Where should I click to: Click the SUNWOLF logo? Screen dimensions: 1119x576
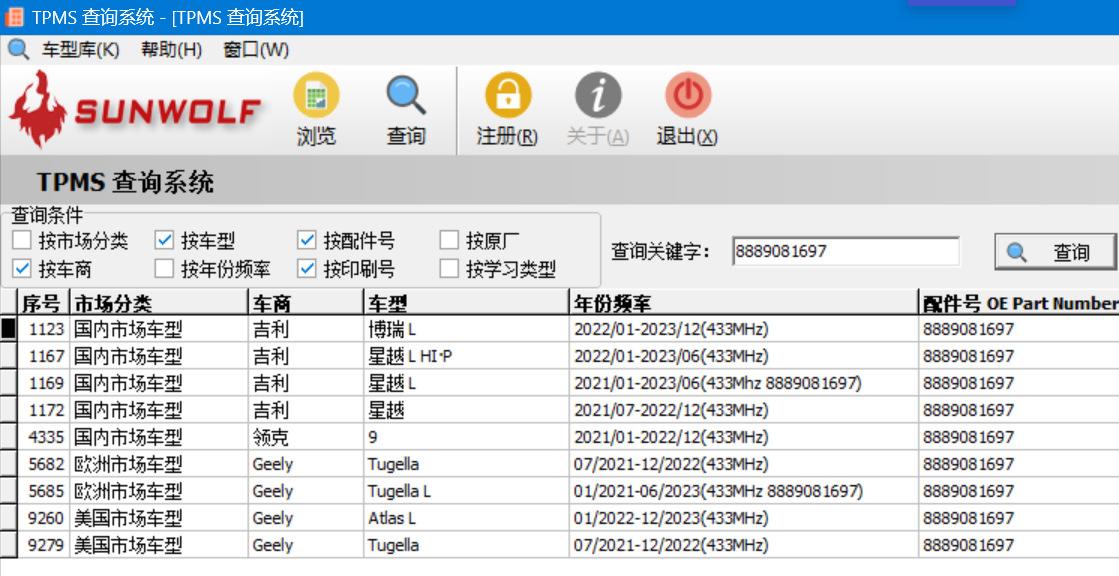tap(135, 110)
